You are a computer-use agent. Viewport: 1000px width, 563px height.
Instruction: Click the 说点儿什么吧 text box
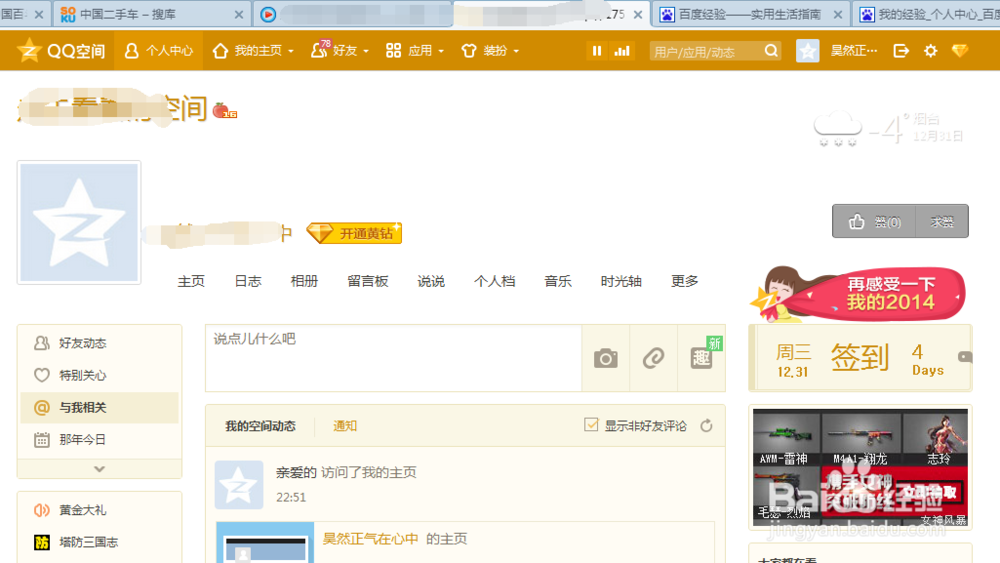pos(393,358)
